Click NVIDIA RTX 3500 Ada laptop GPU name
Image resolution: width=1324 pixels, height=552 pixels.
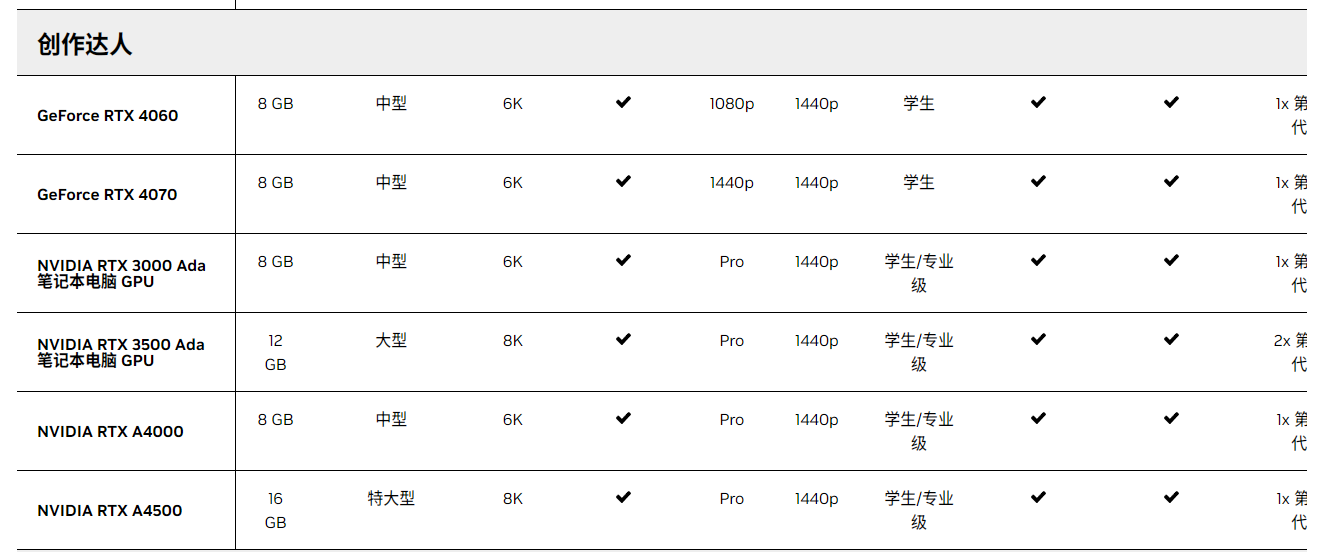121,352
